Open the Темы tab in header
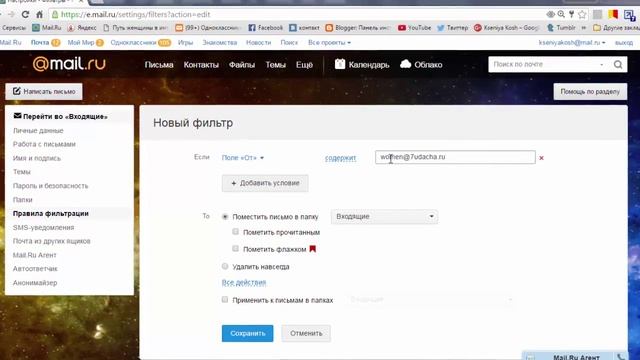The width and height of the screenshot is (640, 360). coord(276,64)
